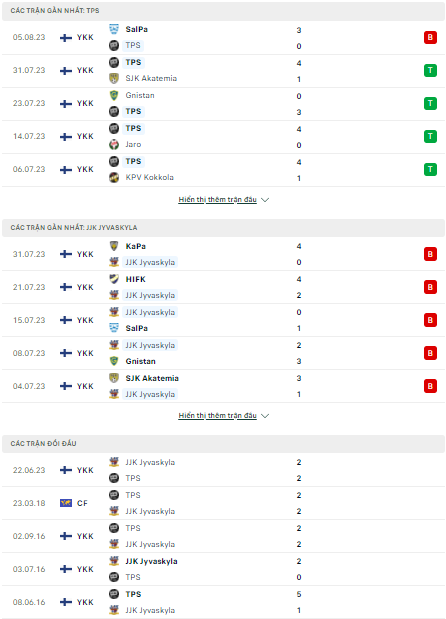This screenshot has height=619, width=446.
Task: Open 'Hiển thị thêm trận đấu' under JJK Jyvaskyla
Action: 217,416
